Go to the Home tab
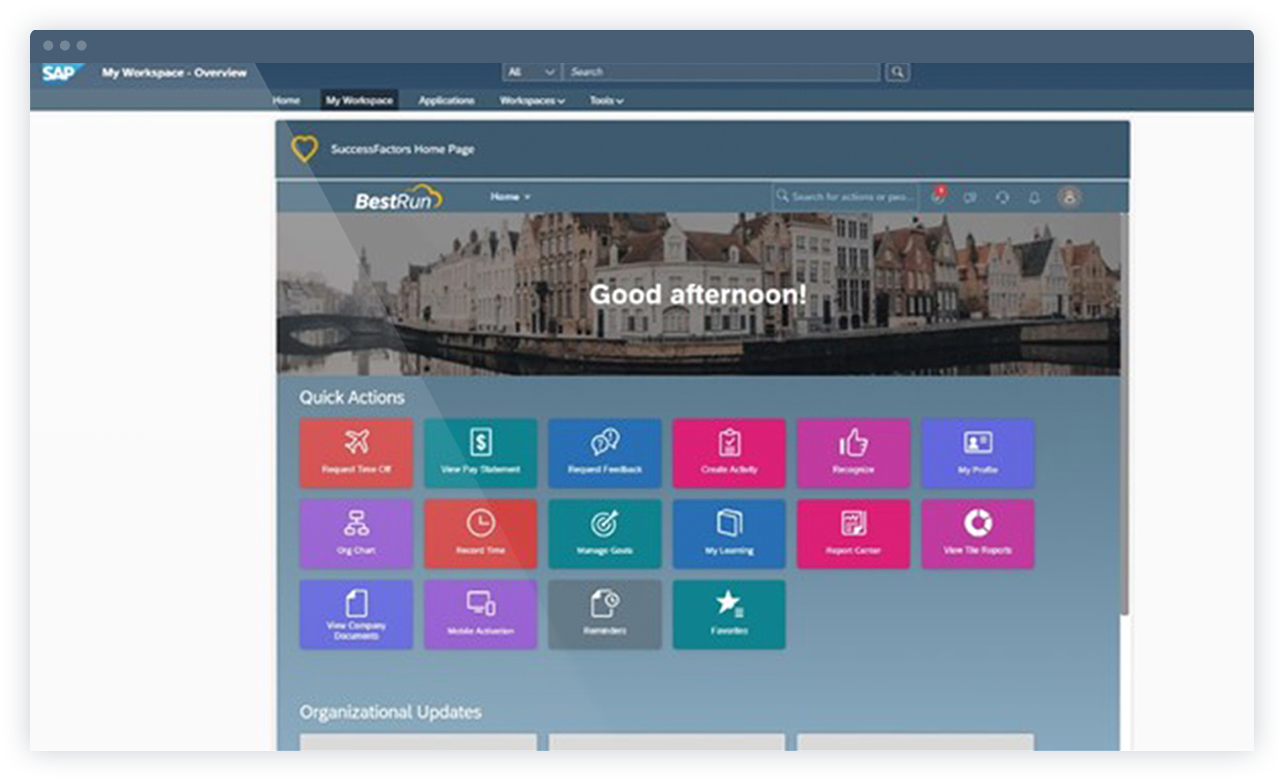This screenshot has width=1284, height=780. [x=286, y=100]
